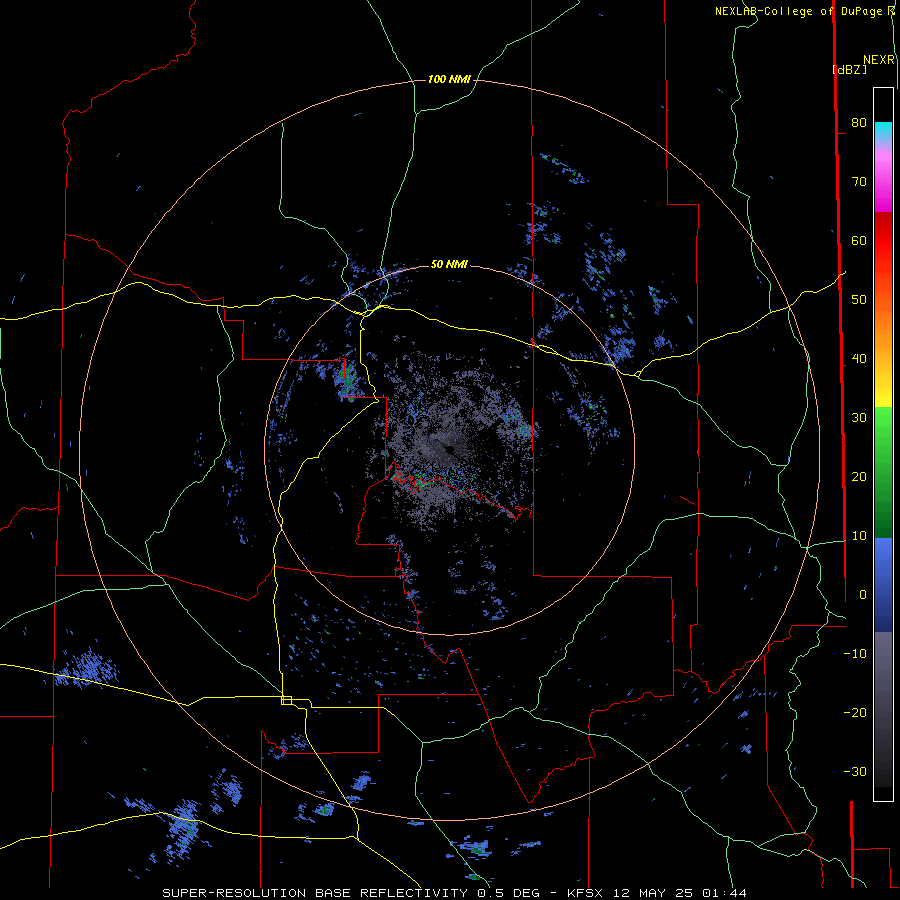
Task: Click the KFSX station identifier in caption
Action: pos(585,893)
